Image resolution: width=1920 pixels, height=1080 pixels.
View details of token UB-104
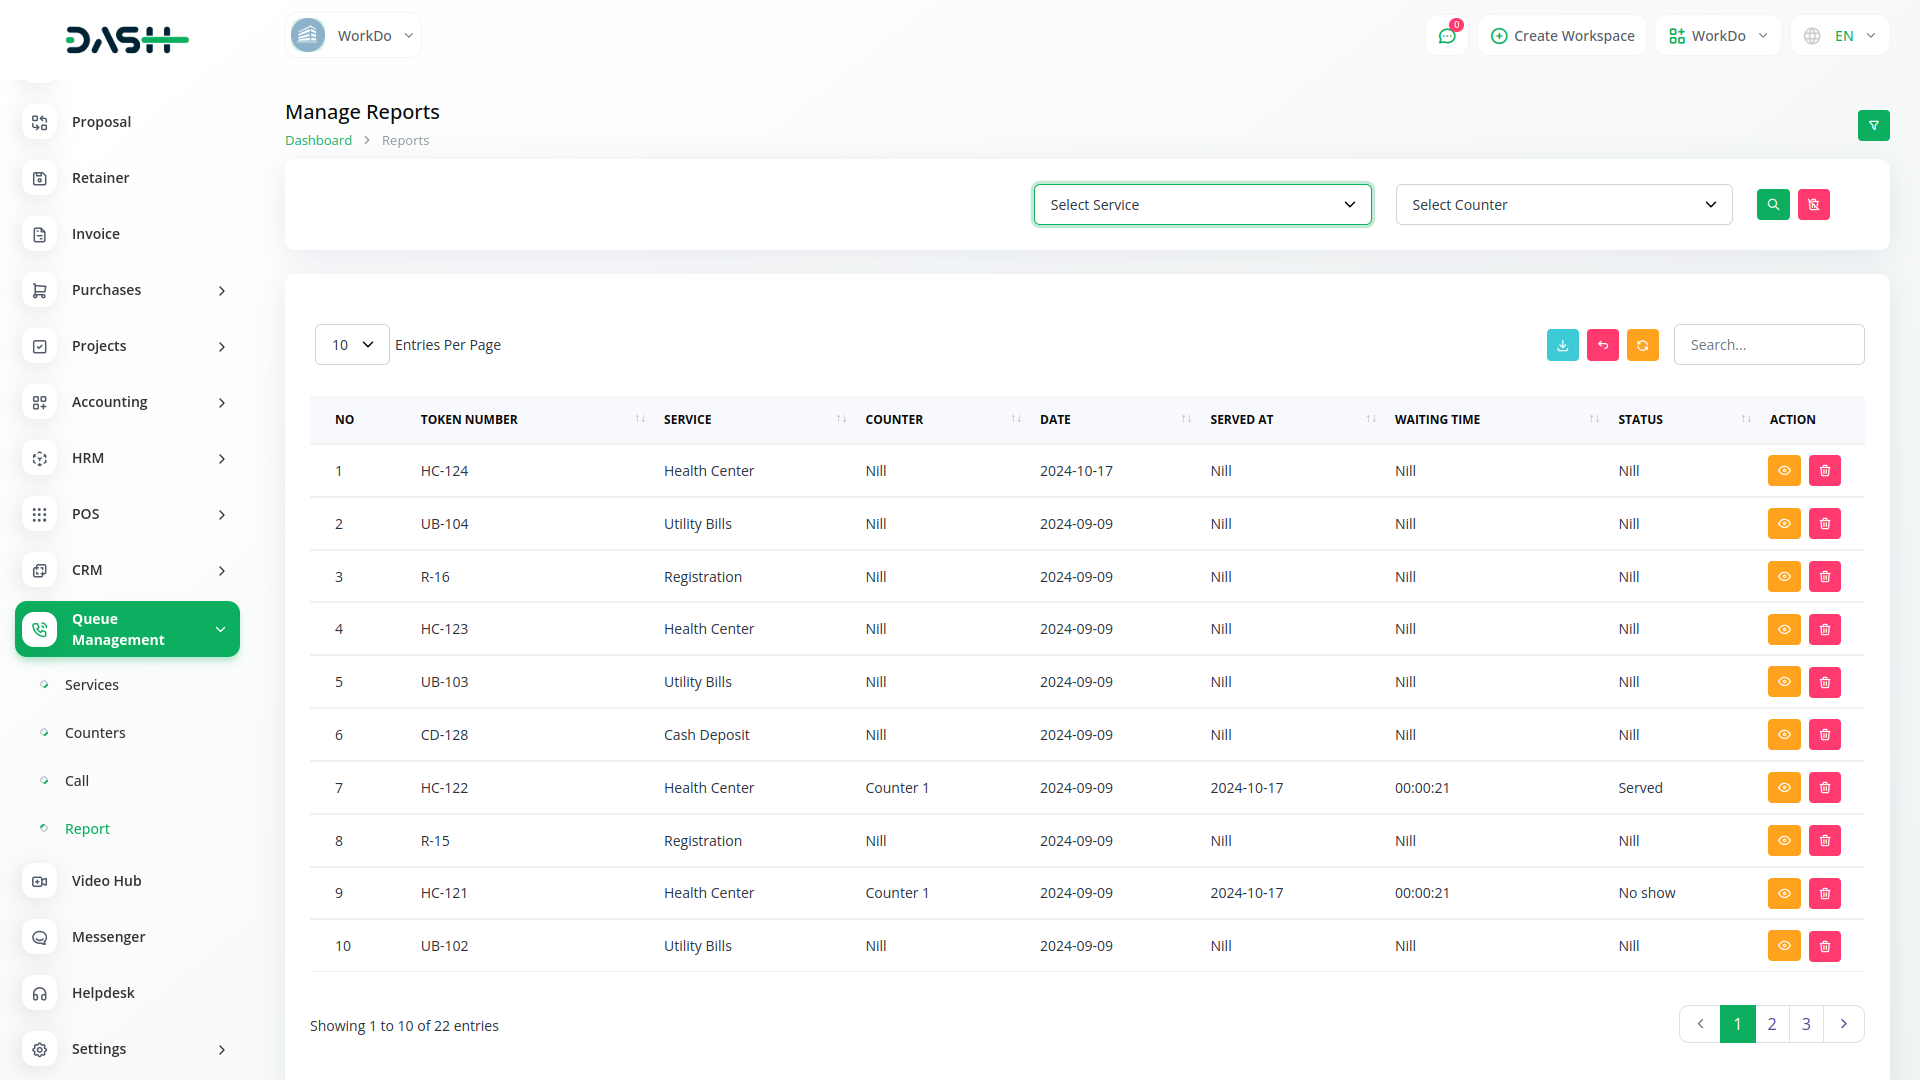[1783, 524]
